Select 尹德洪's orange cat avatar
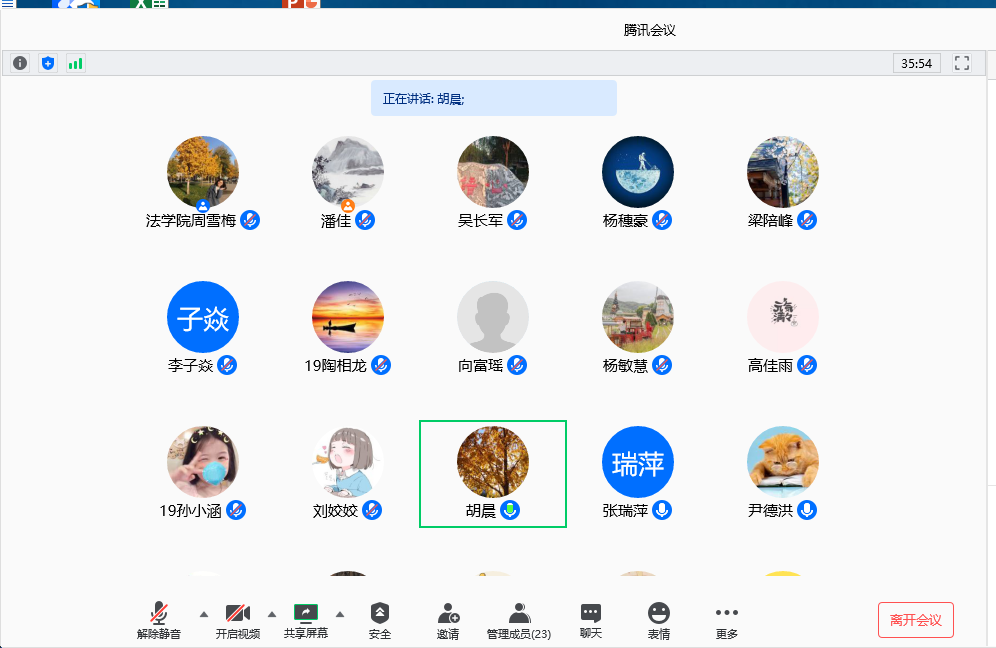 (x=783, y=462)
